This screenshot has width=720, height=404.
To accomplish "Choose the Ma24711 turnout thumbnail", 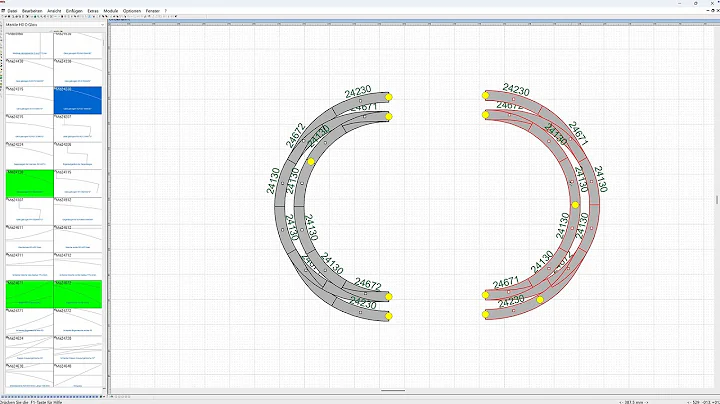I will 29,266.
